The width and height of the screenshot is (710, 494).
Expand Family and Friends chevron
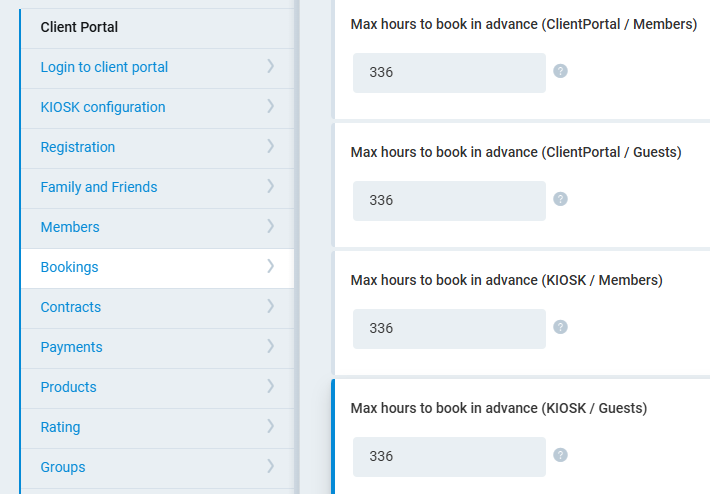point(270,187)
